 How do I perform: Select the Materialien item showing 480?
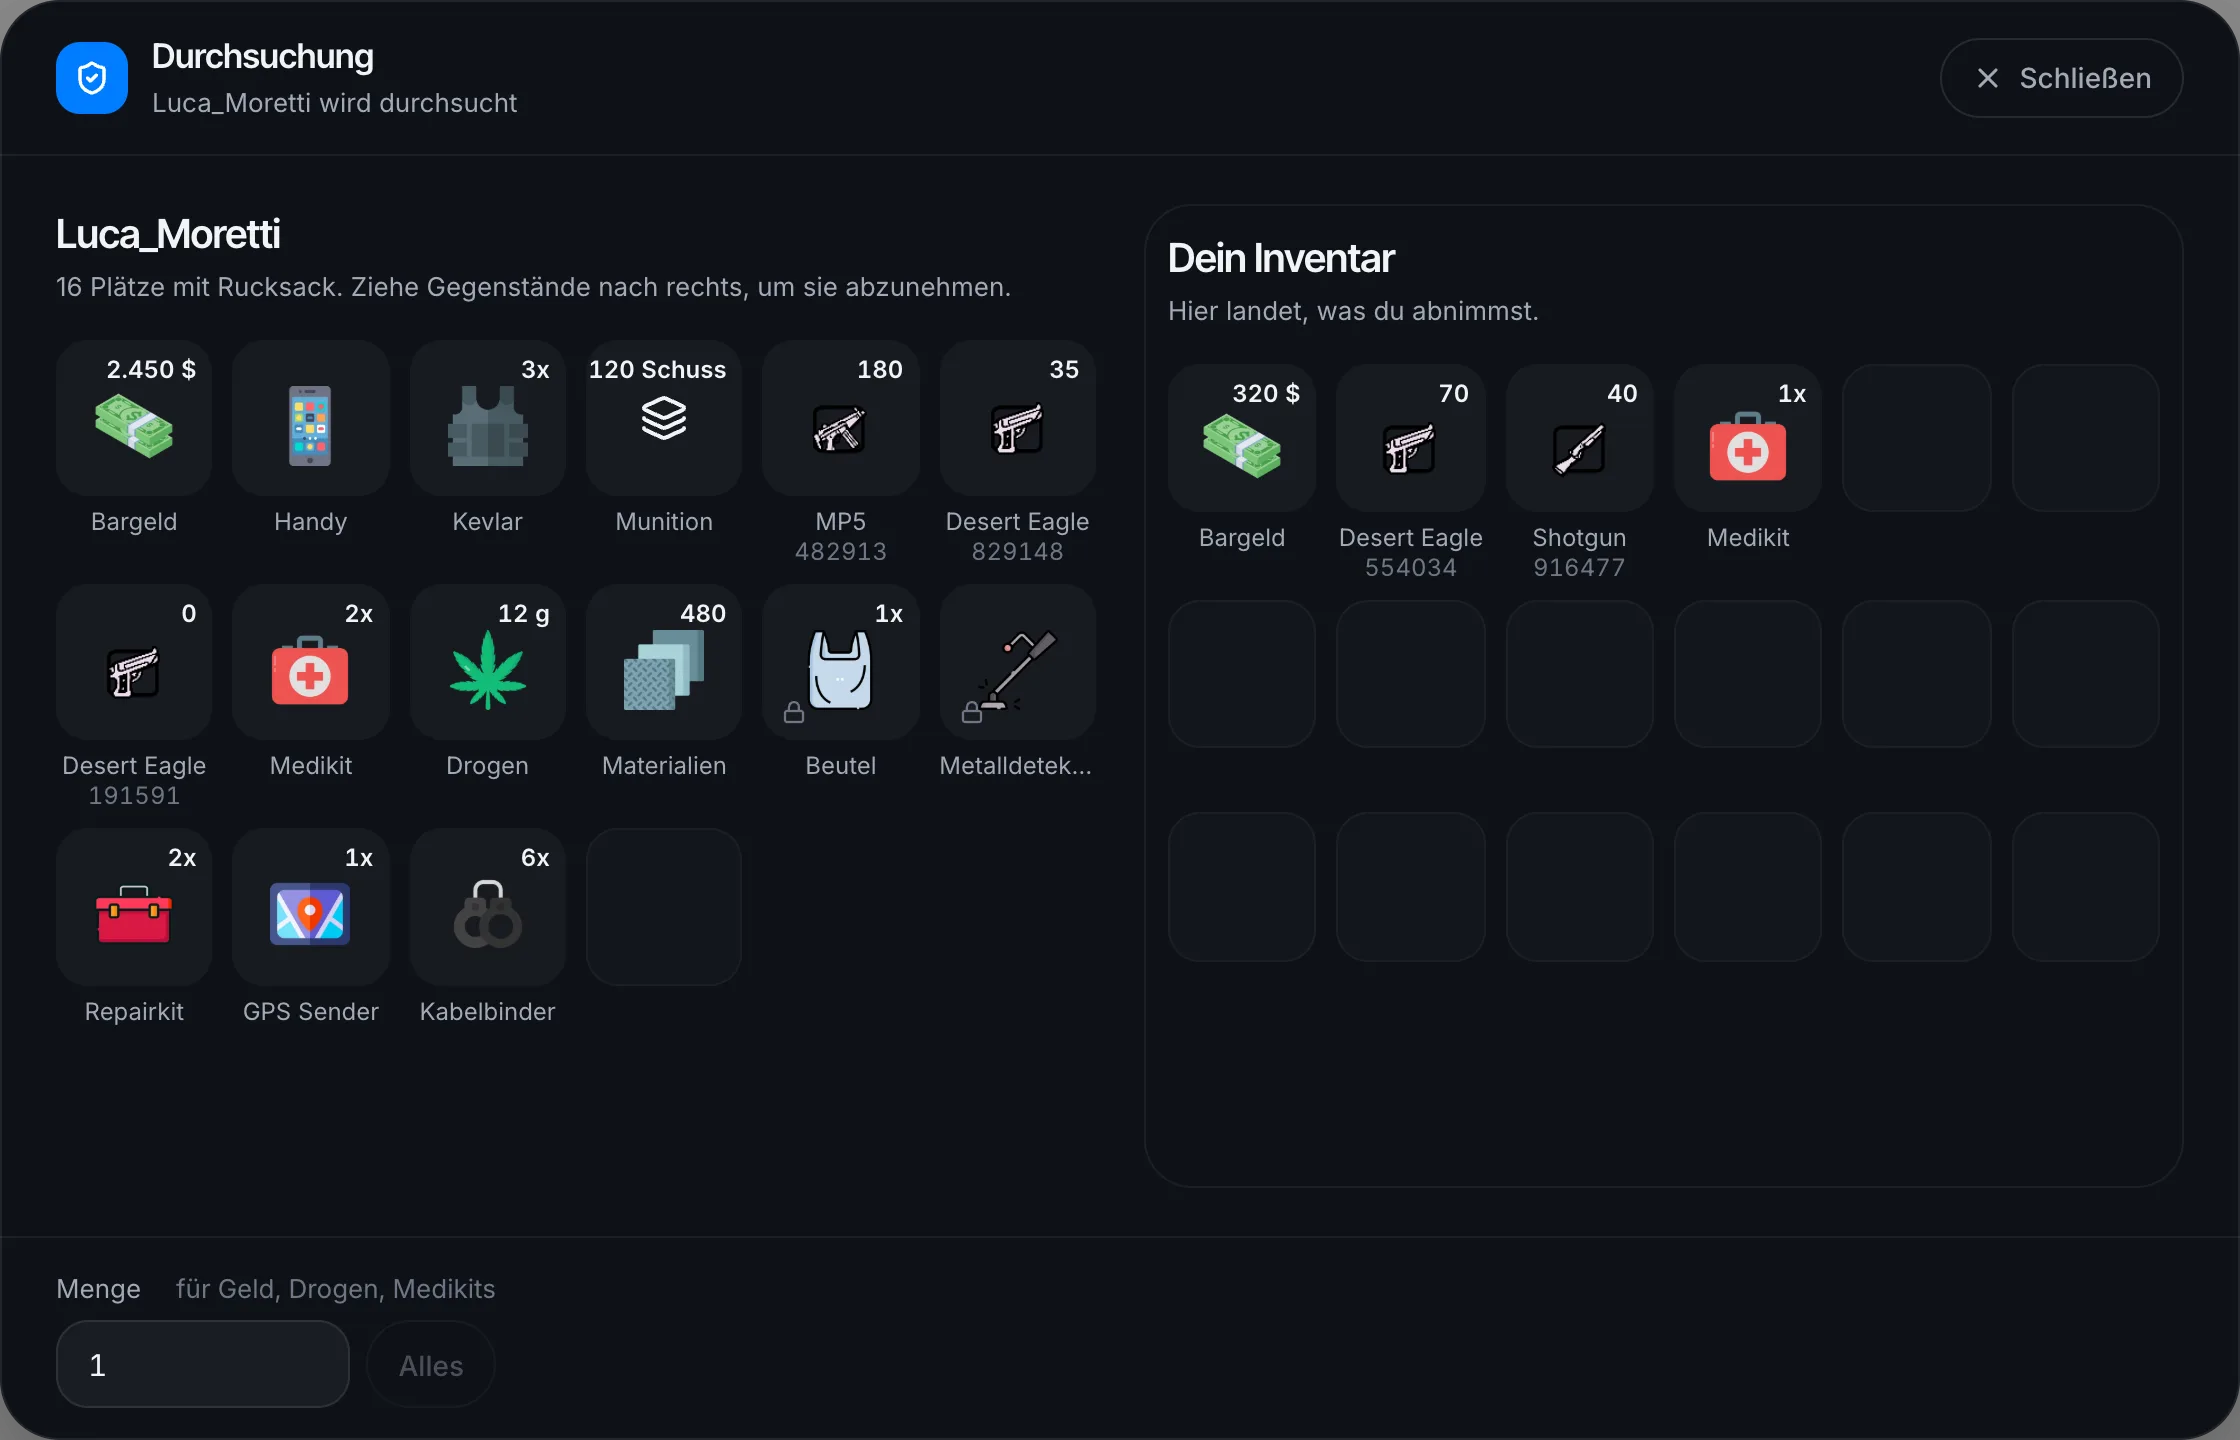click(664, 662)
